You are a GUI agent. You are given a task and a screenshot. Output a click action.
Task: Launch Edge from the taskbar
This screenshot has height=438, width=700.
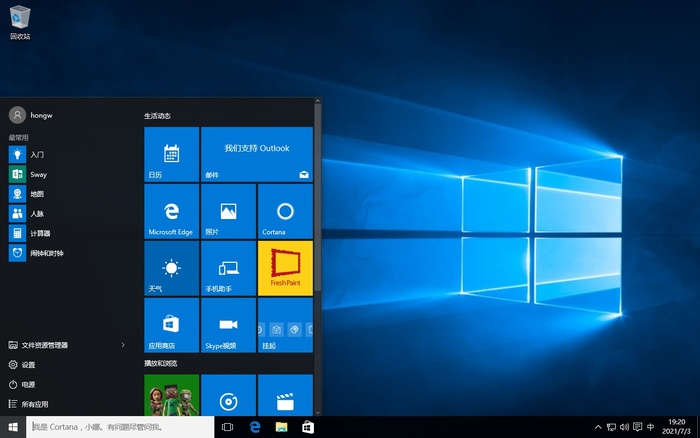pyautogui.click(x=254, y=427)
